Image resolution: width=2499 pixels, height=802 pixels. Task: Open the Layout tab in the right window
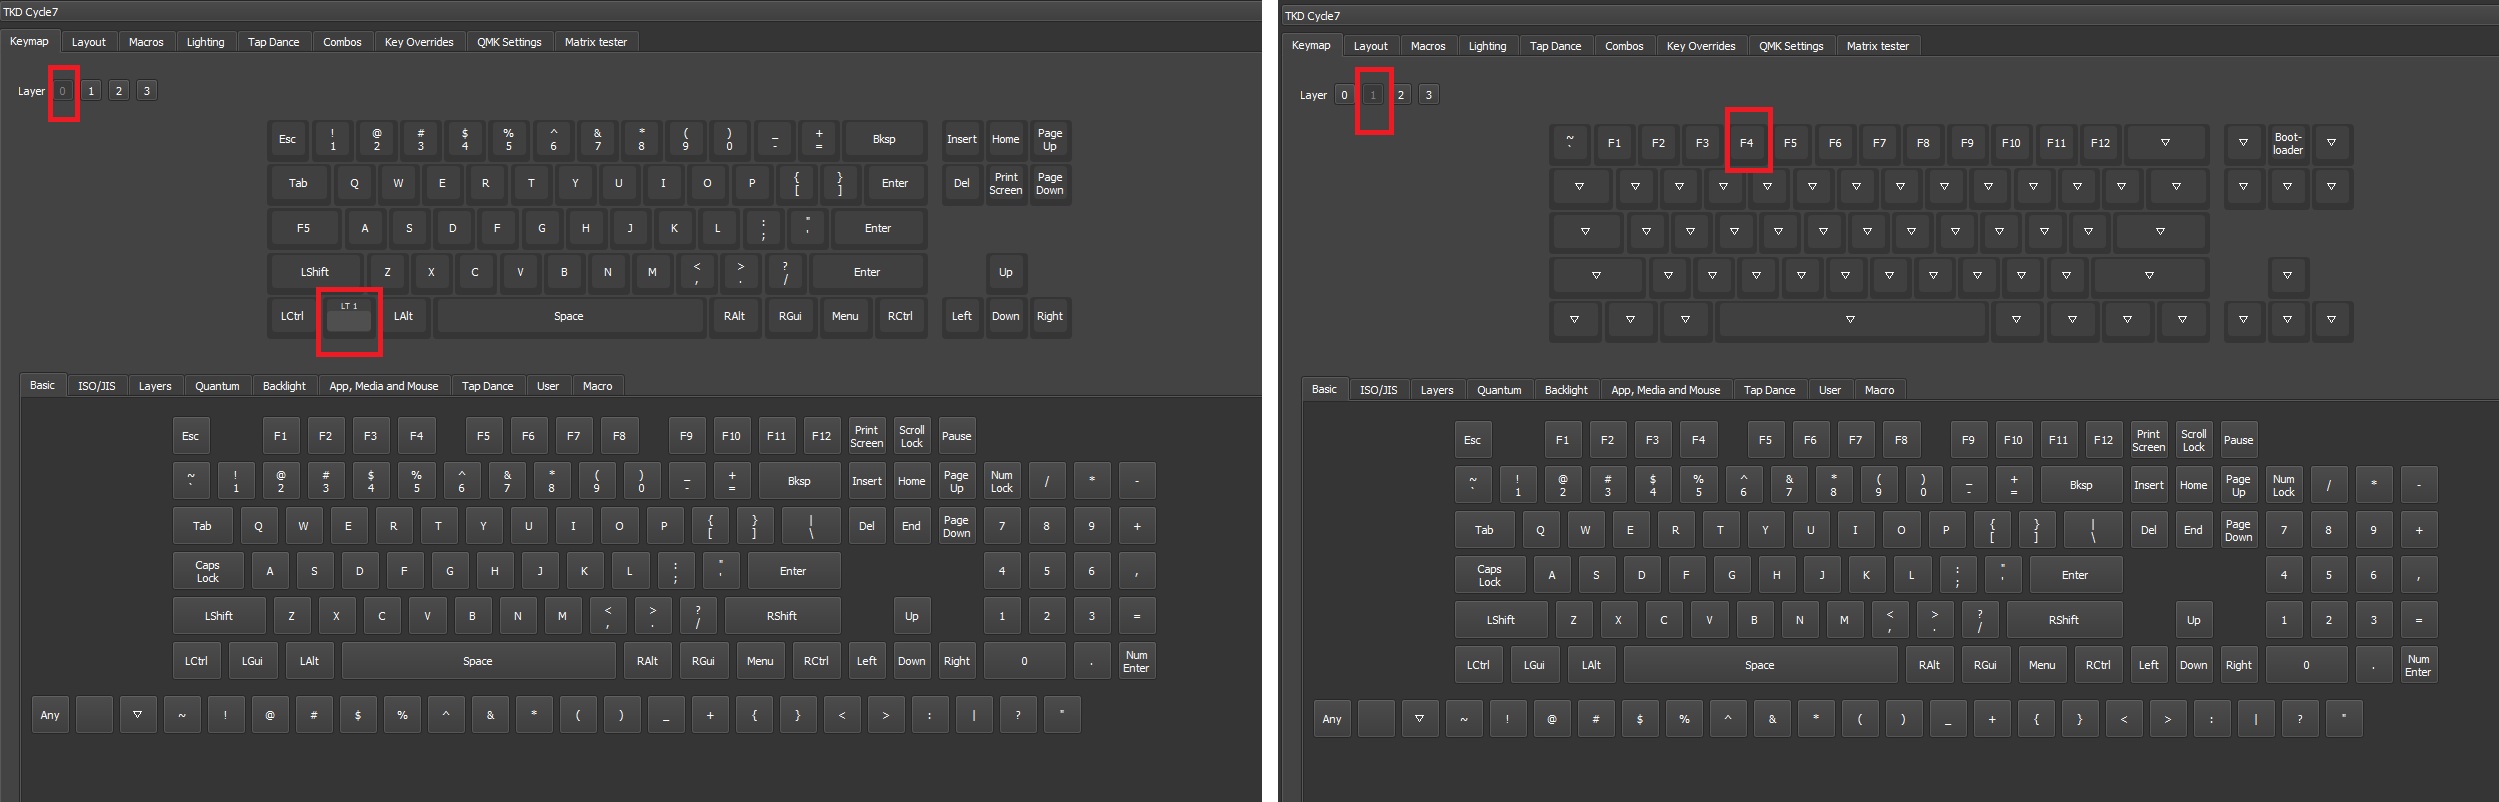(1370, 46)
